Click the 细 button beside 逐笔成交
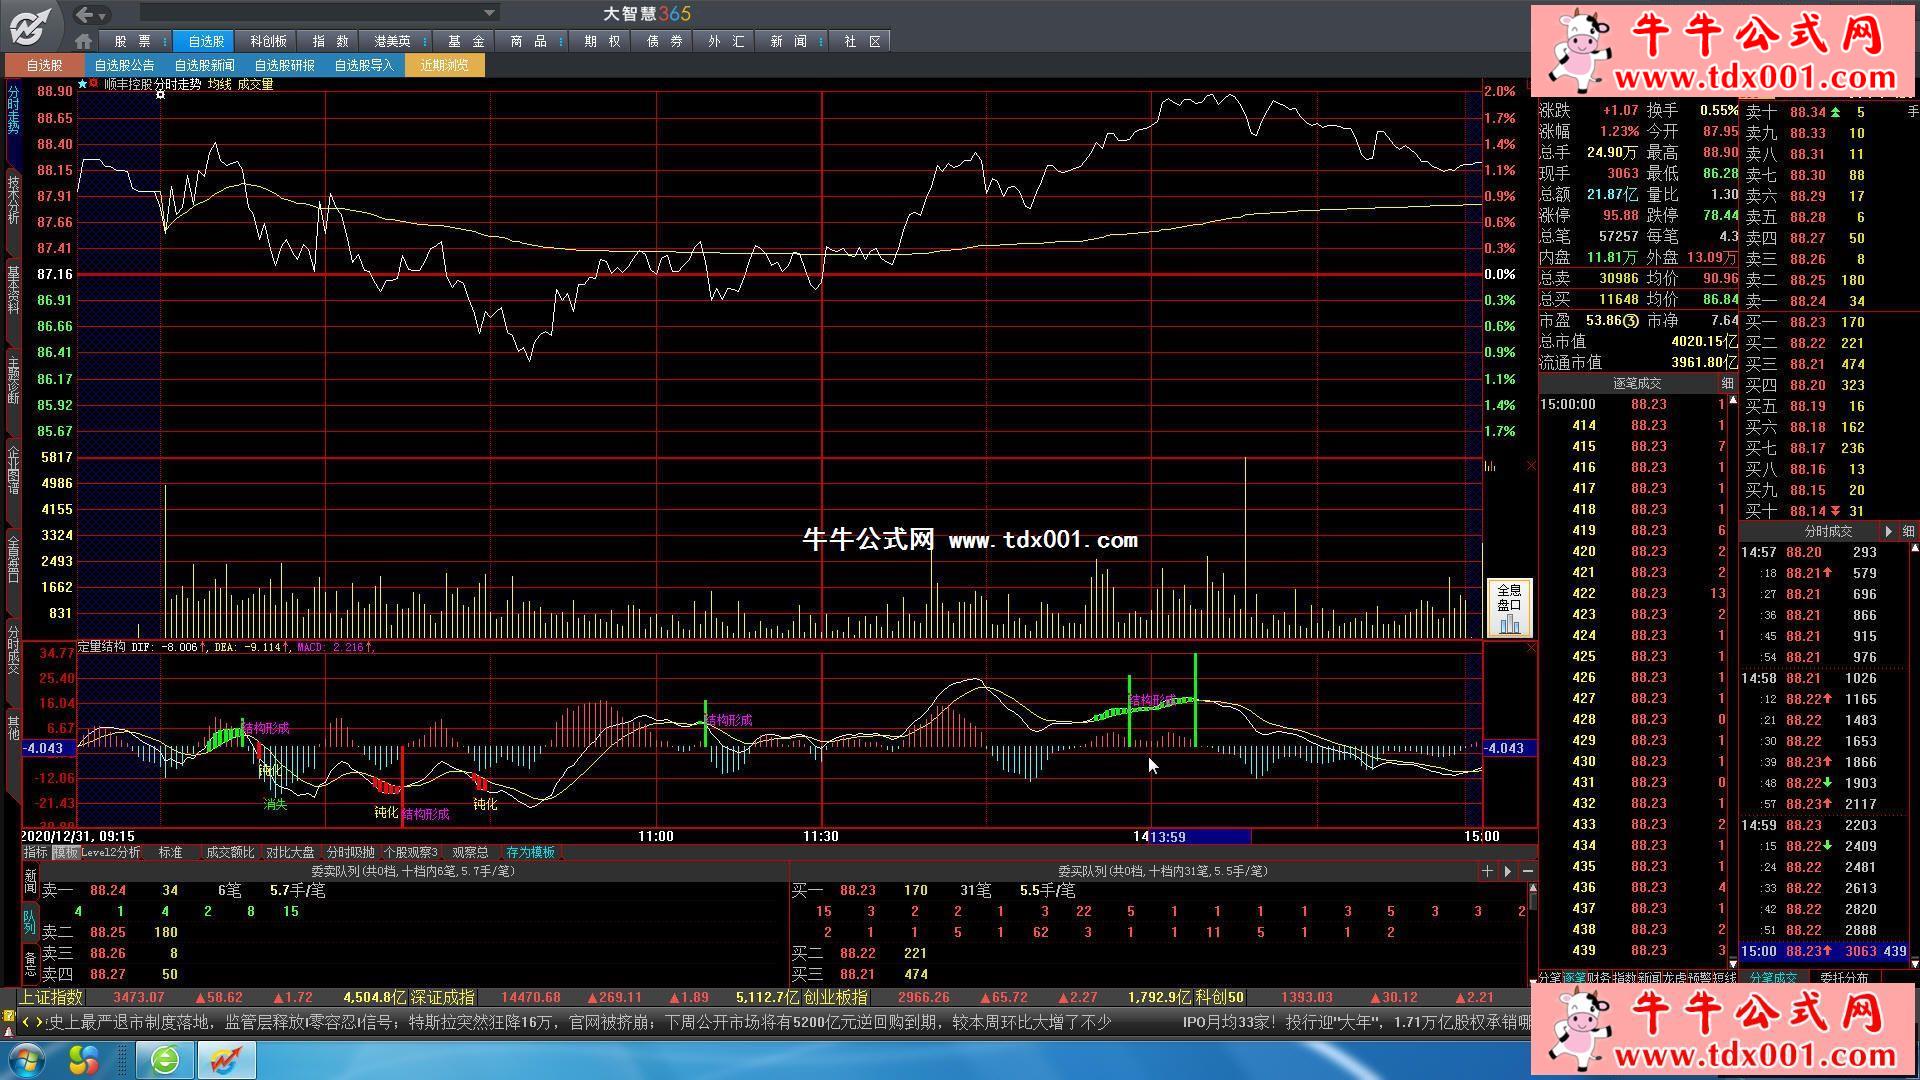The width and height of the screenshot is (1920, 1080). pyautogui.click(x=1727, y=384)
